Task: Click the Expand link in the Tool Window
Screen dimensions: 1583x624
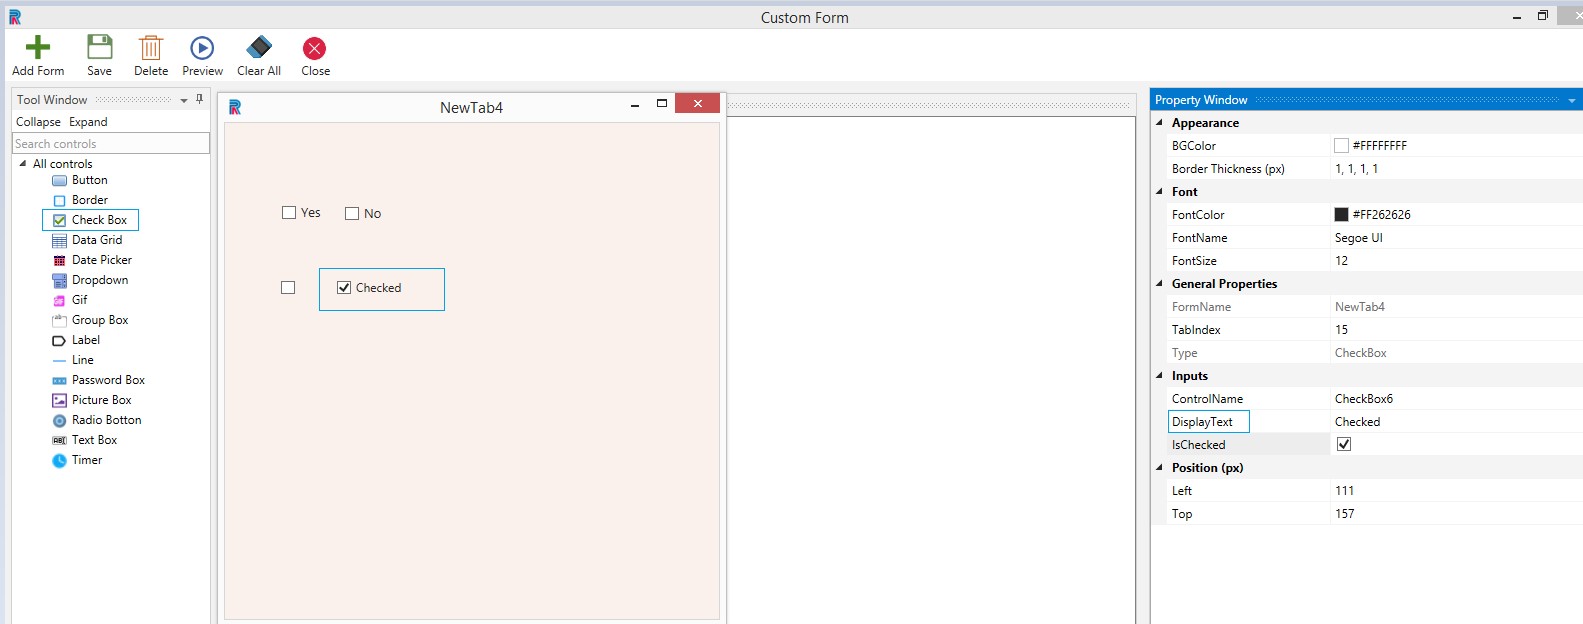Action: tap(88, 122)
